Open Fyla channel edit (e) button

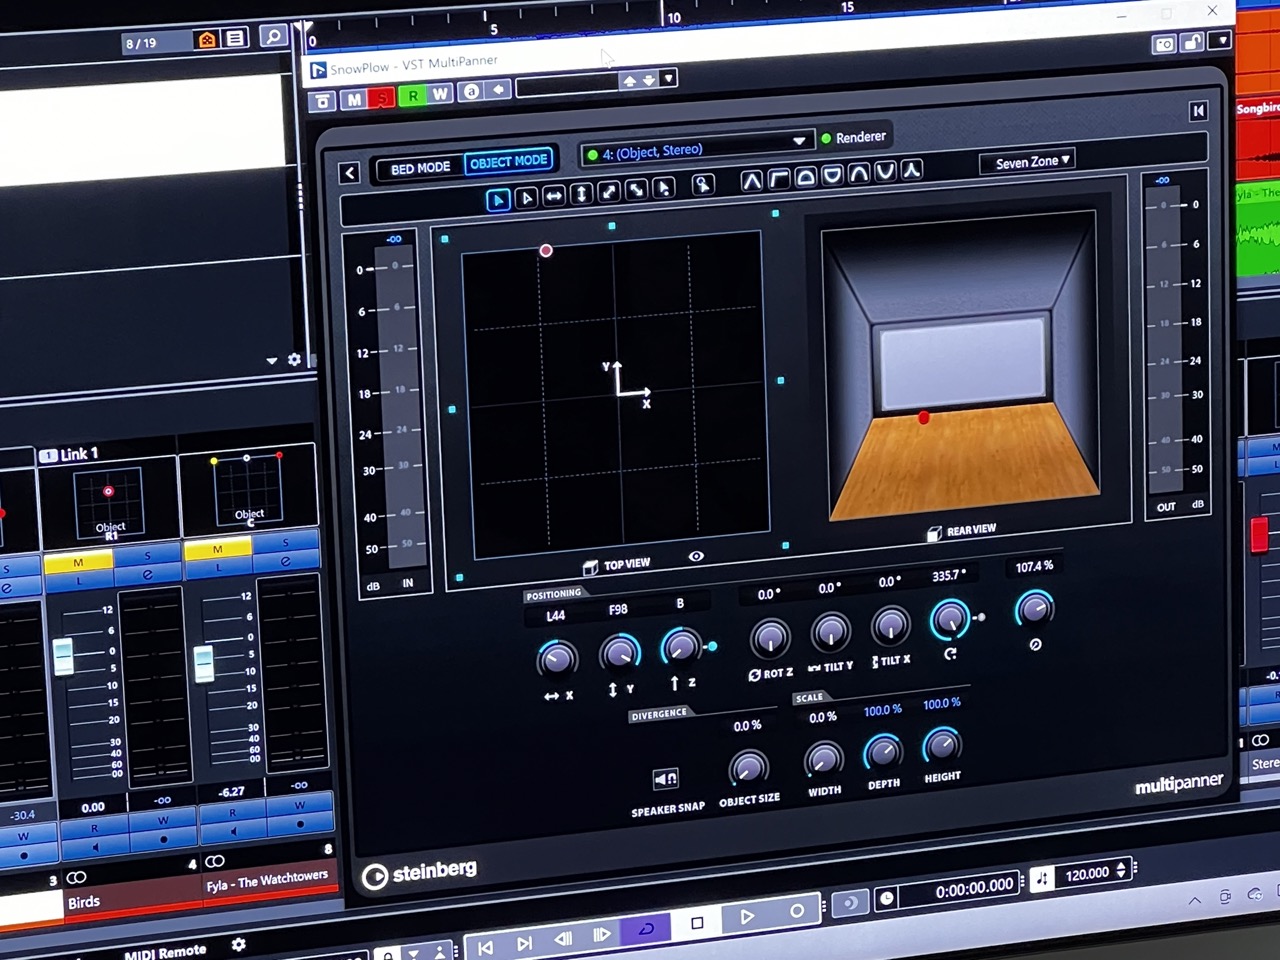(286, 560)
